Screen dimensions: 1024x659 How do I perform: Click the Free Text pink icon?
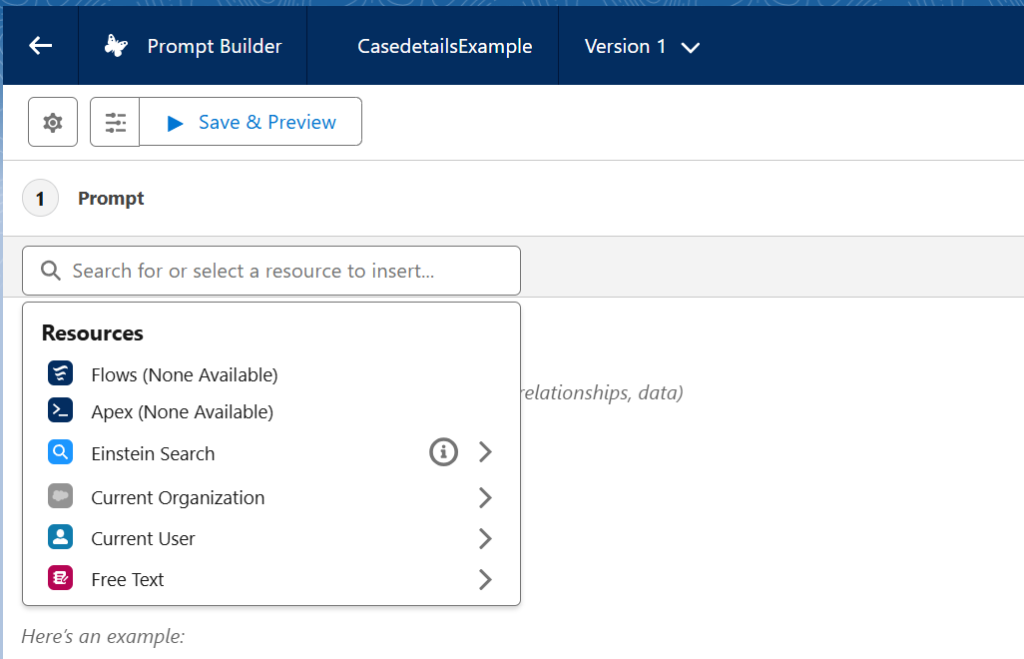(x=60, y=578)
